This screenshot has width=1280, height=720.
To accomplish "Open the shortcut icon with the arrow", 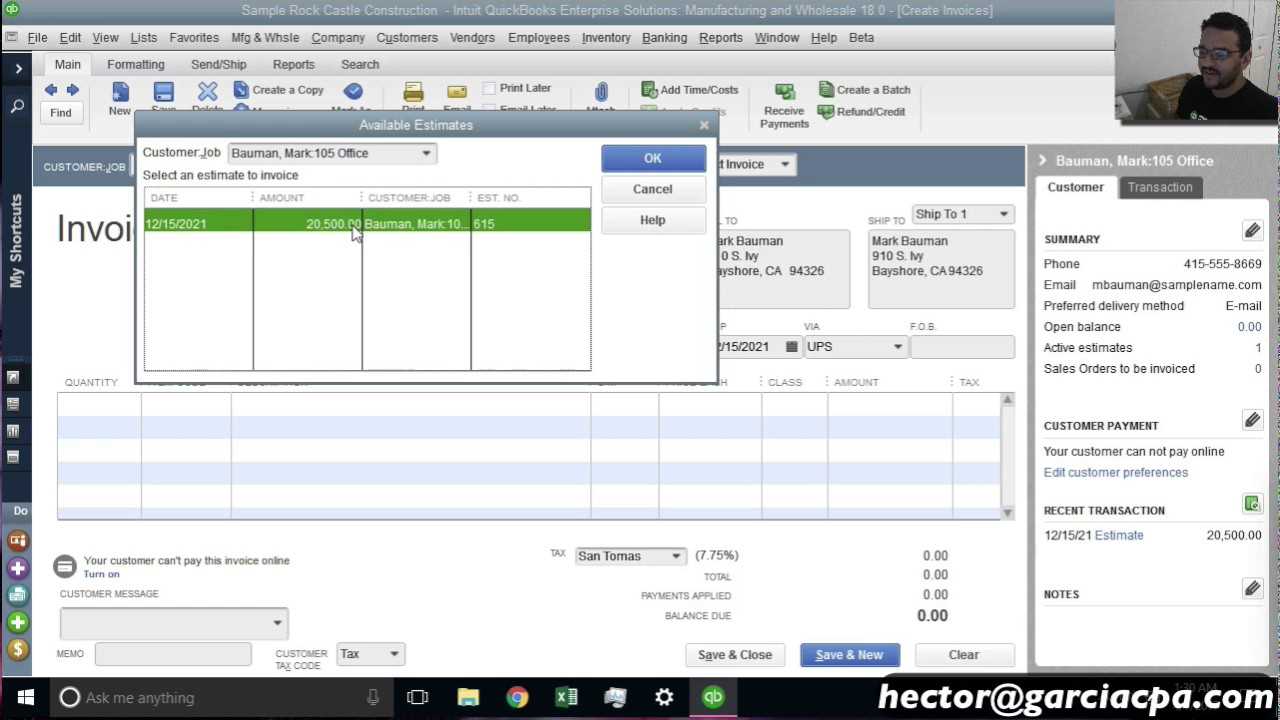I will click(13, 378).
